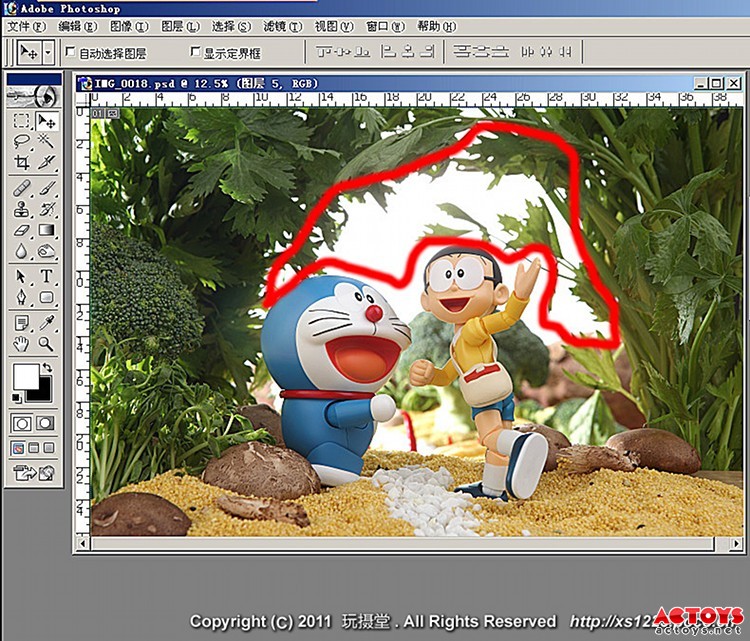
Task: Open the 窗口(W) menu
Action: click(385, 26)
